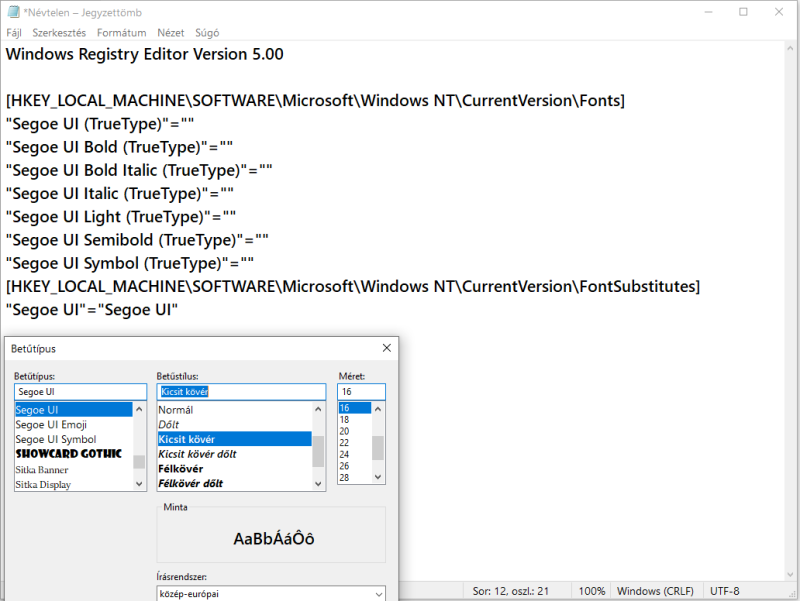Click the UTF-8 encoding status entry

point(724,591)
